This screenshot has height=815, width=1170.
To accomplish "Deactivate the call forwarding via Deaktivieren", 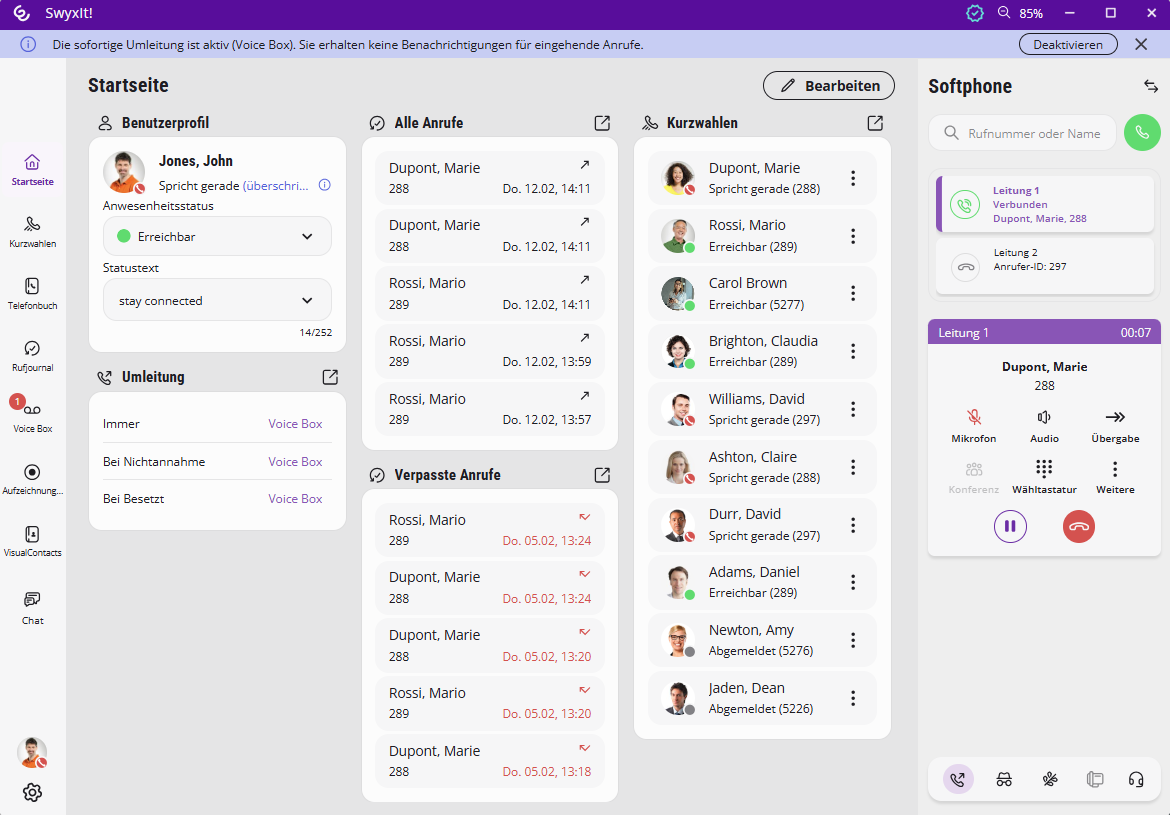I will tap(1068, 45).
